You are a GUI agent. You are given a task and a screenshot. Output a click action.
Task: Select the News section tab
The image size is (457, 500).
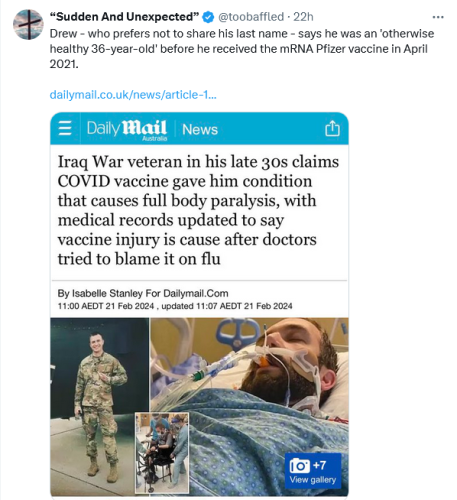point(200,129)
